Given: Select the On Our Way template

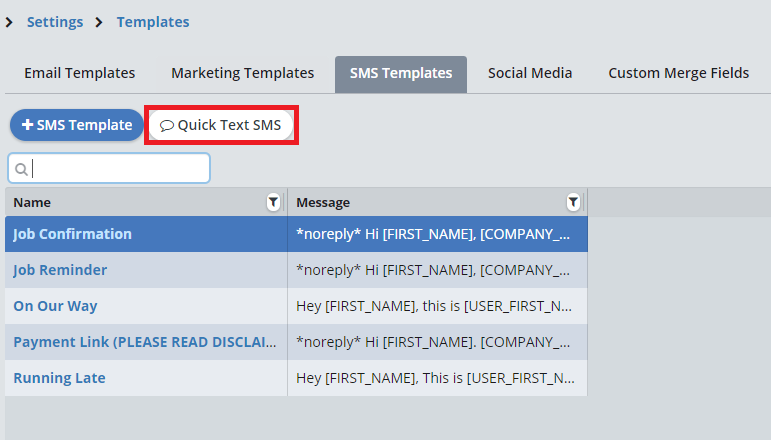Looking at the screenshot, I should pyautogui.click(x=55, y=306).
